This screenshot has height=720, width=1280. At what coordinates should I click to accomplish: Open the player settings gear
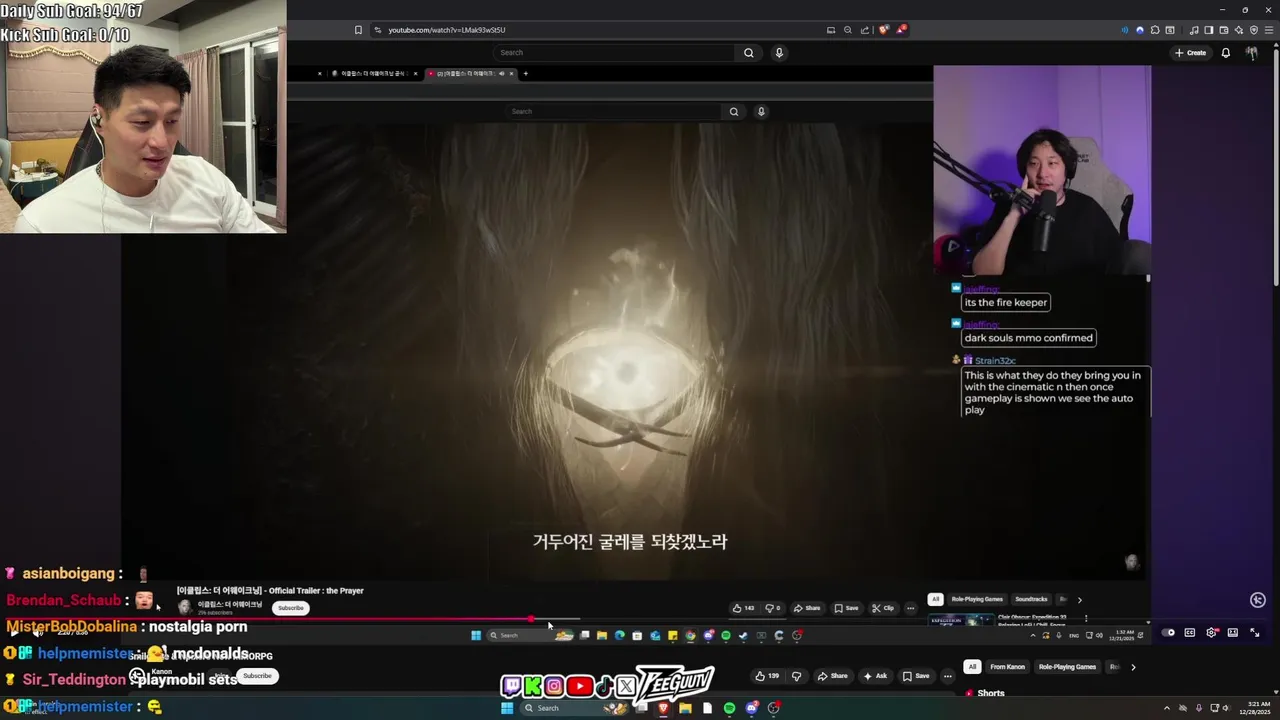coord(1211,632)
